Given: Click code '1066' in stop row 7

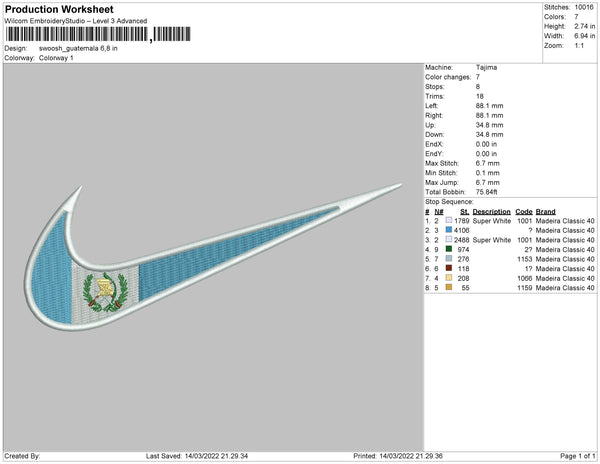Looking at the screenshot, I should pyautogui.click(x=525, y=278).
